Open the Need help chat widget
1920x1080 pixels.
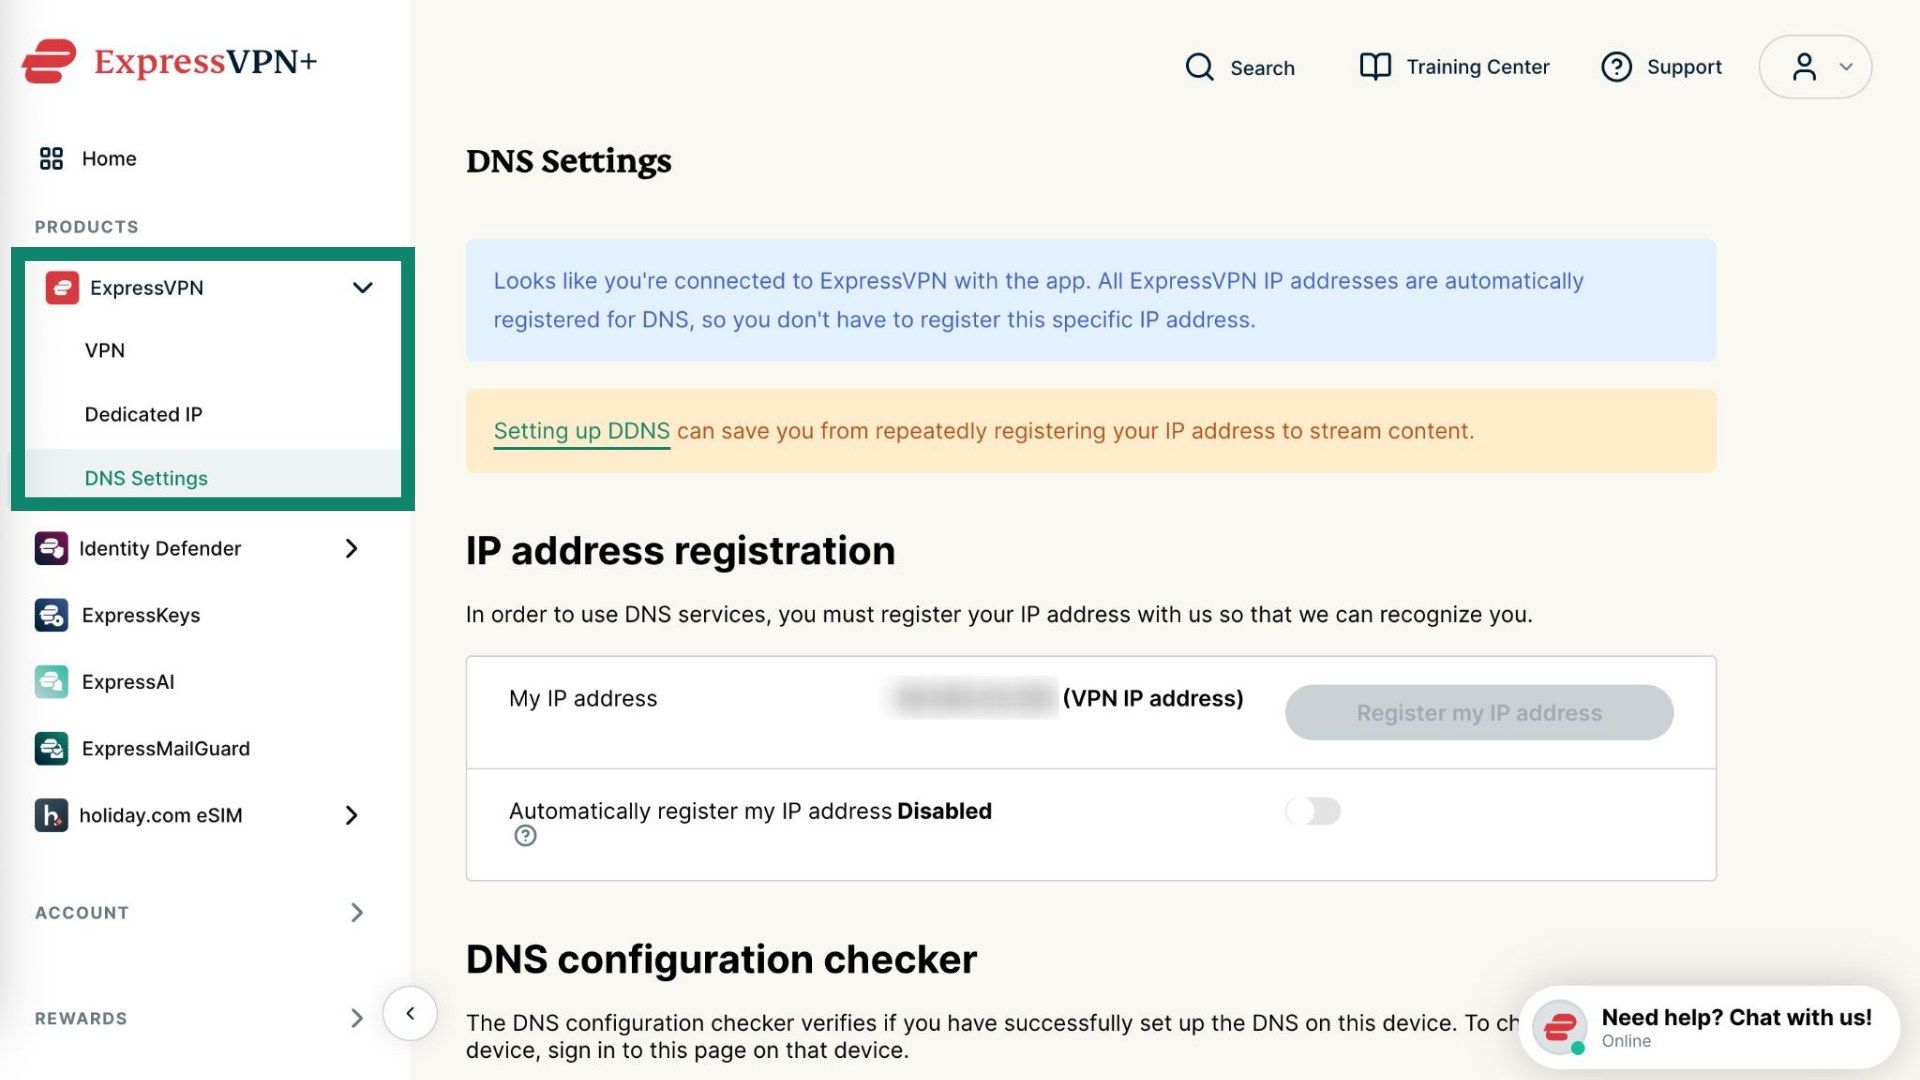click(1709, 1027)
